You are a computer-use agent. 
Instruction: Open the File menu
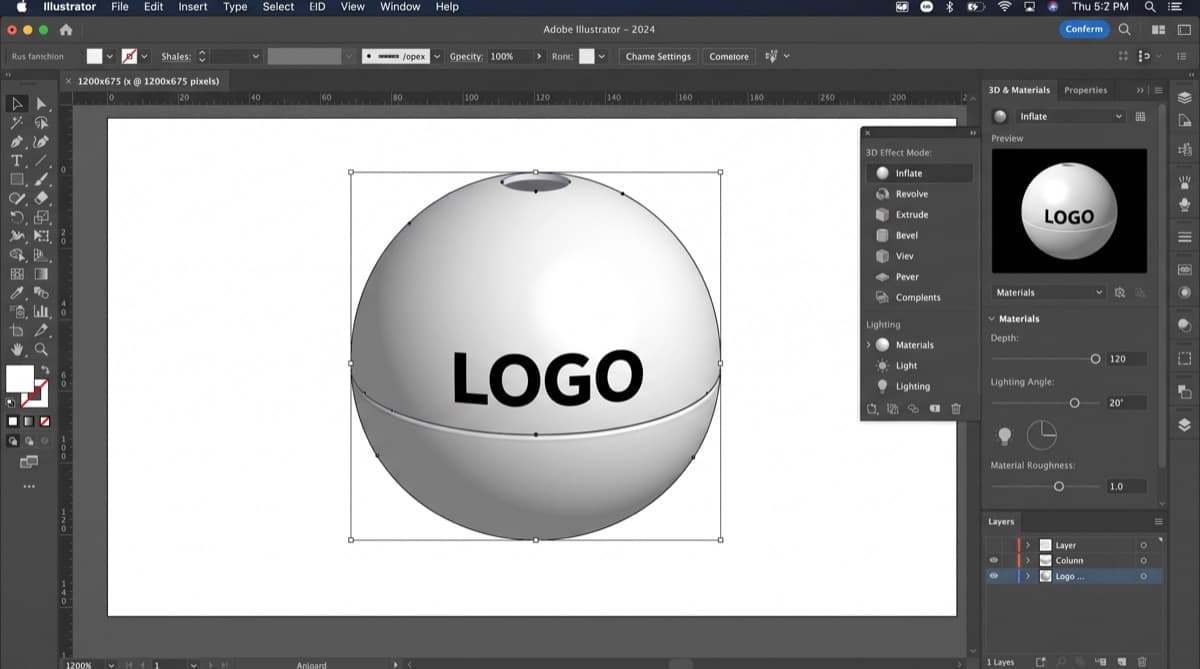click(120, 7)
